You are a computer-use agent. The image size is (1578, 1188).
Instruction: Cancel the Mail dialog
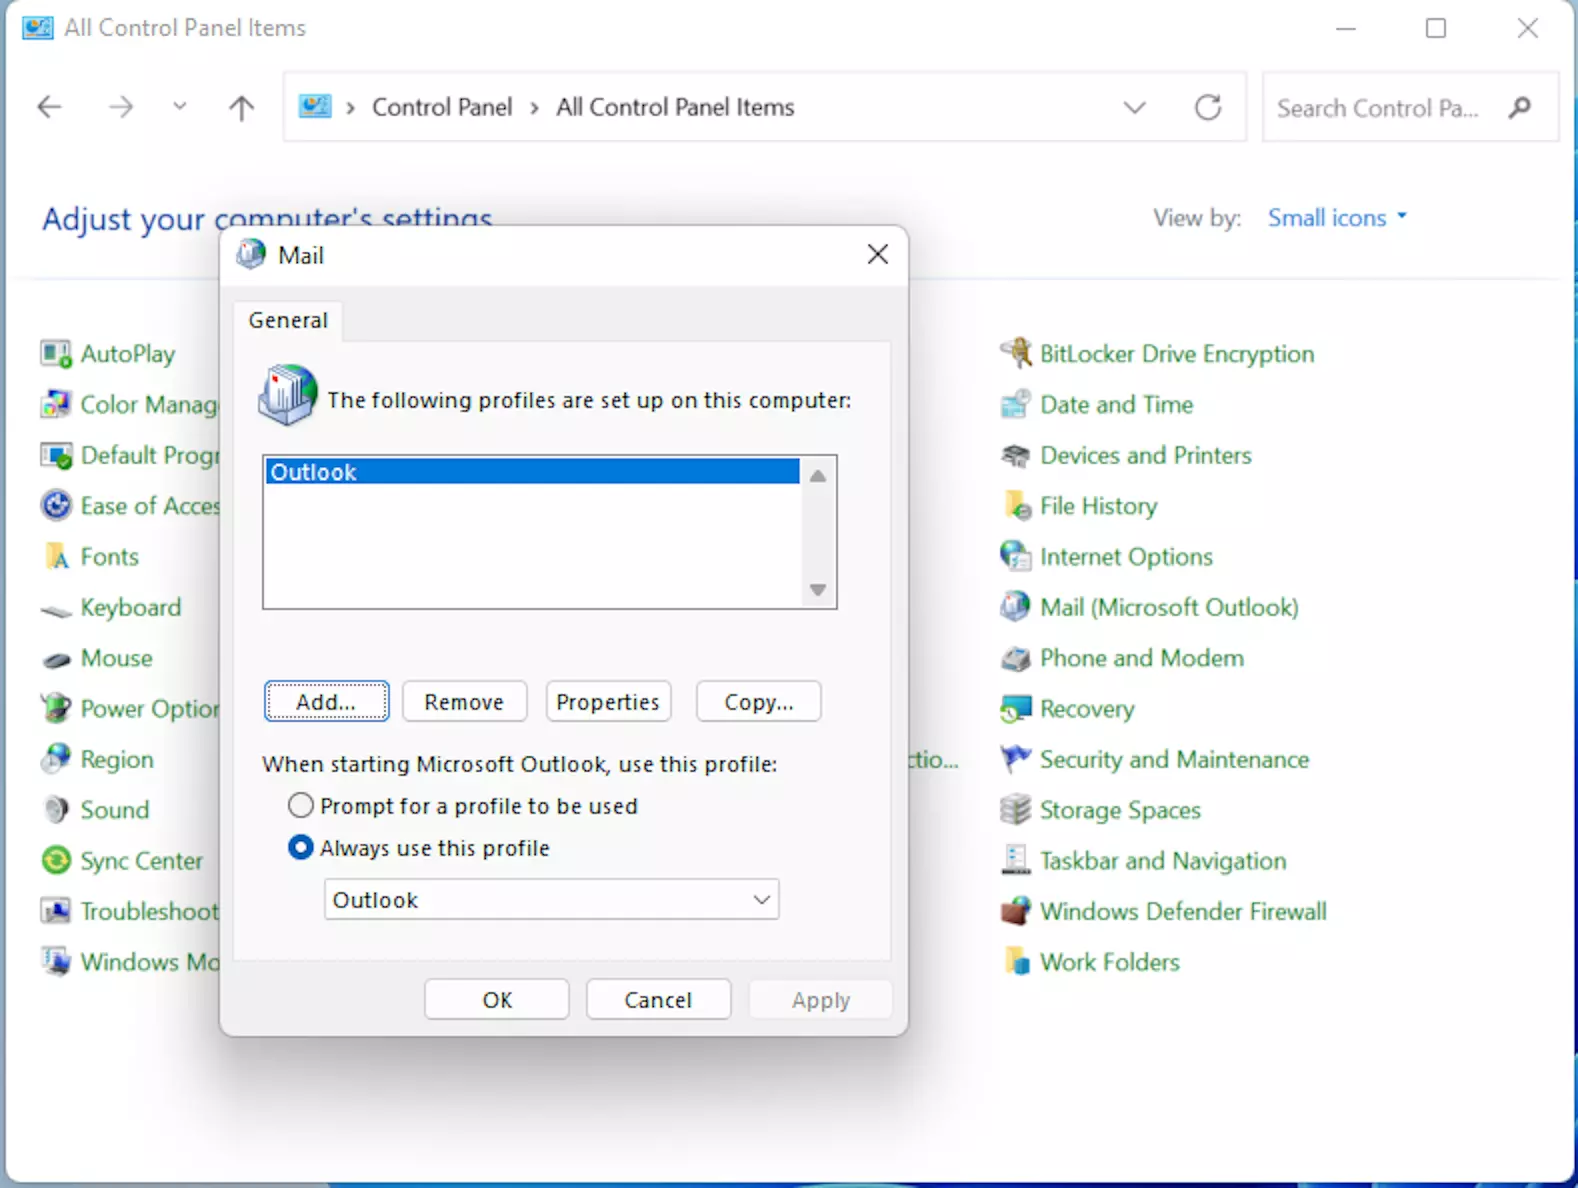tap(658, 1000)
